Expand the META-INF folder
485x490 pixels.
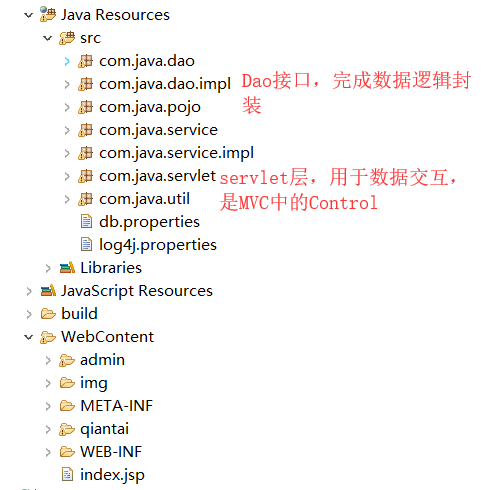(x=48, y=406)
